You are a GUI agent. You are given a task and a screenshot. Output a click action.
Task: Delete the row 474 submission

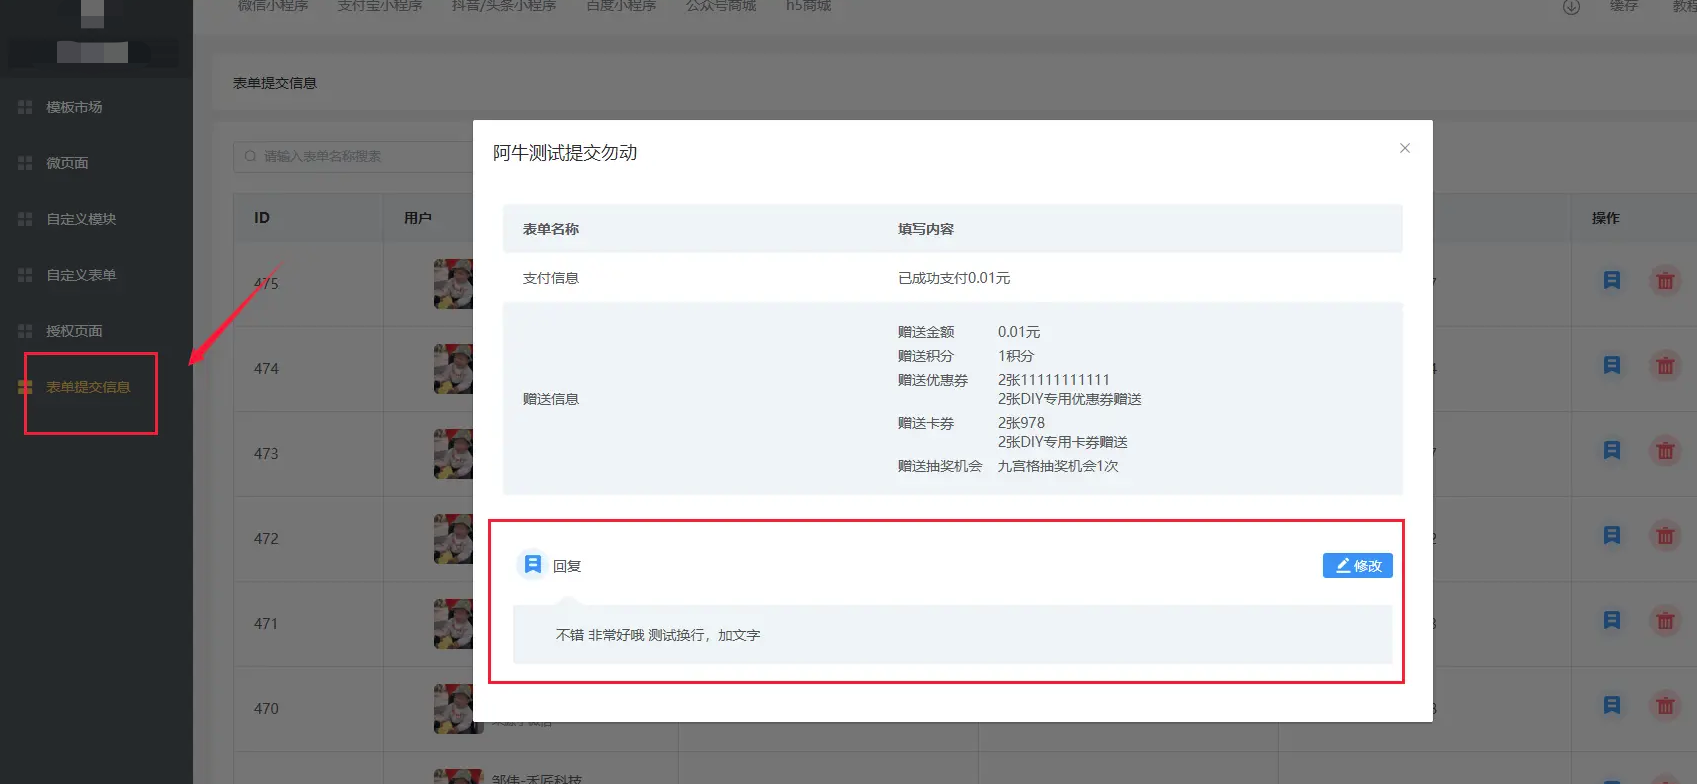click(x=1665, y=366)
